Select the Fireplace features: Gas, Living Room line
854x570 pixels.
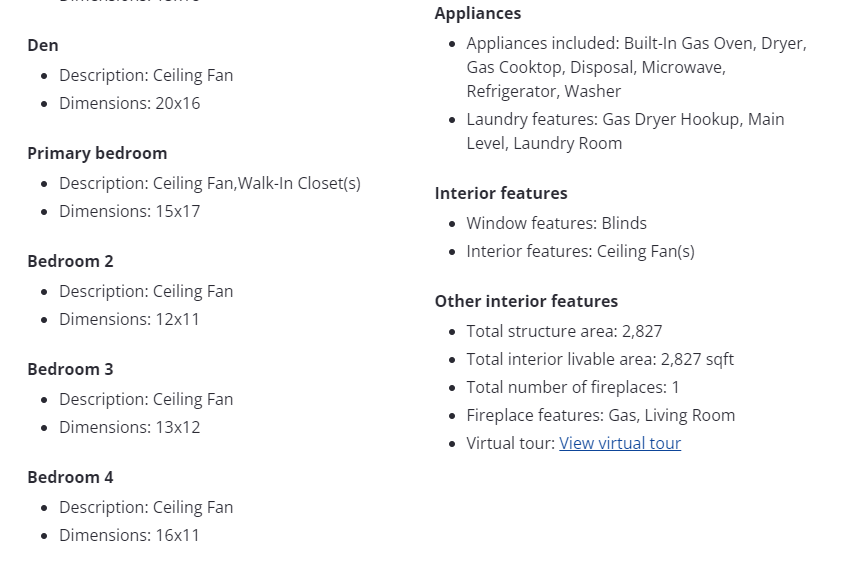coord(600,415)
